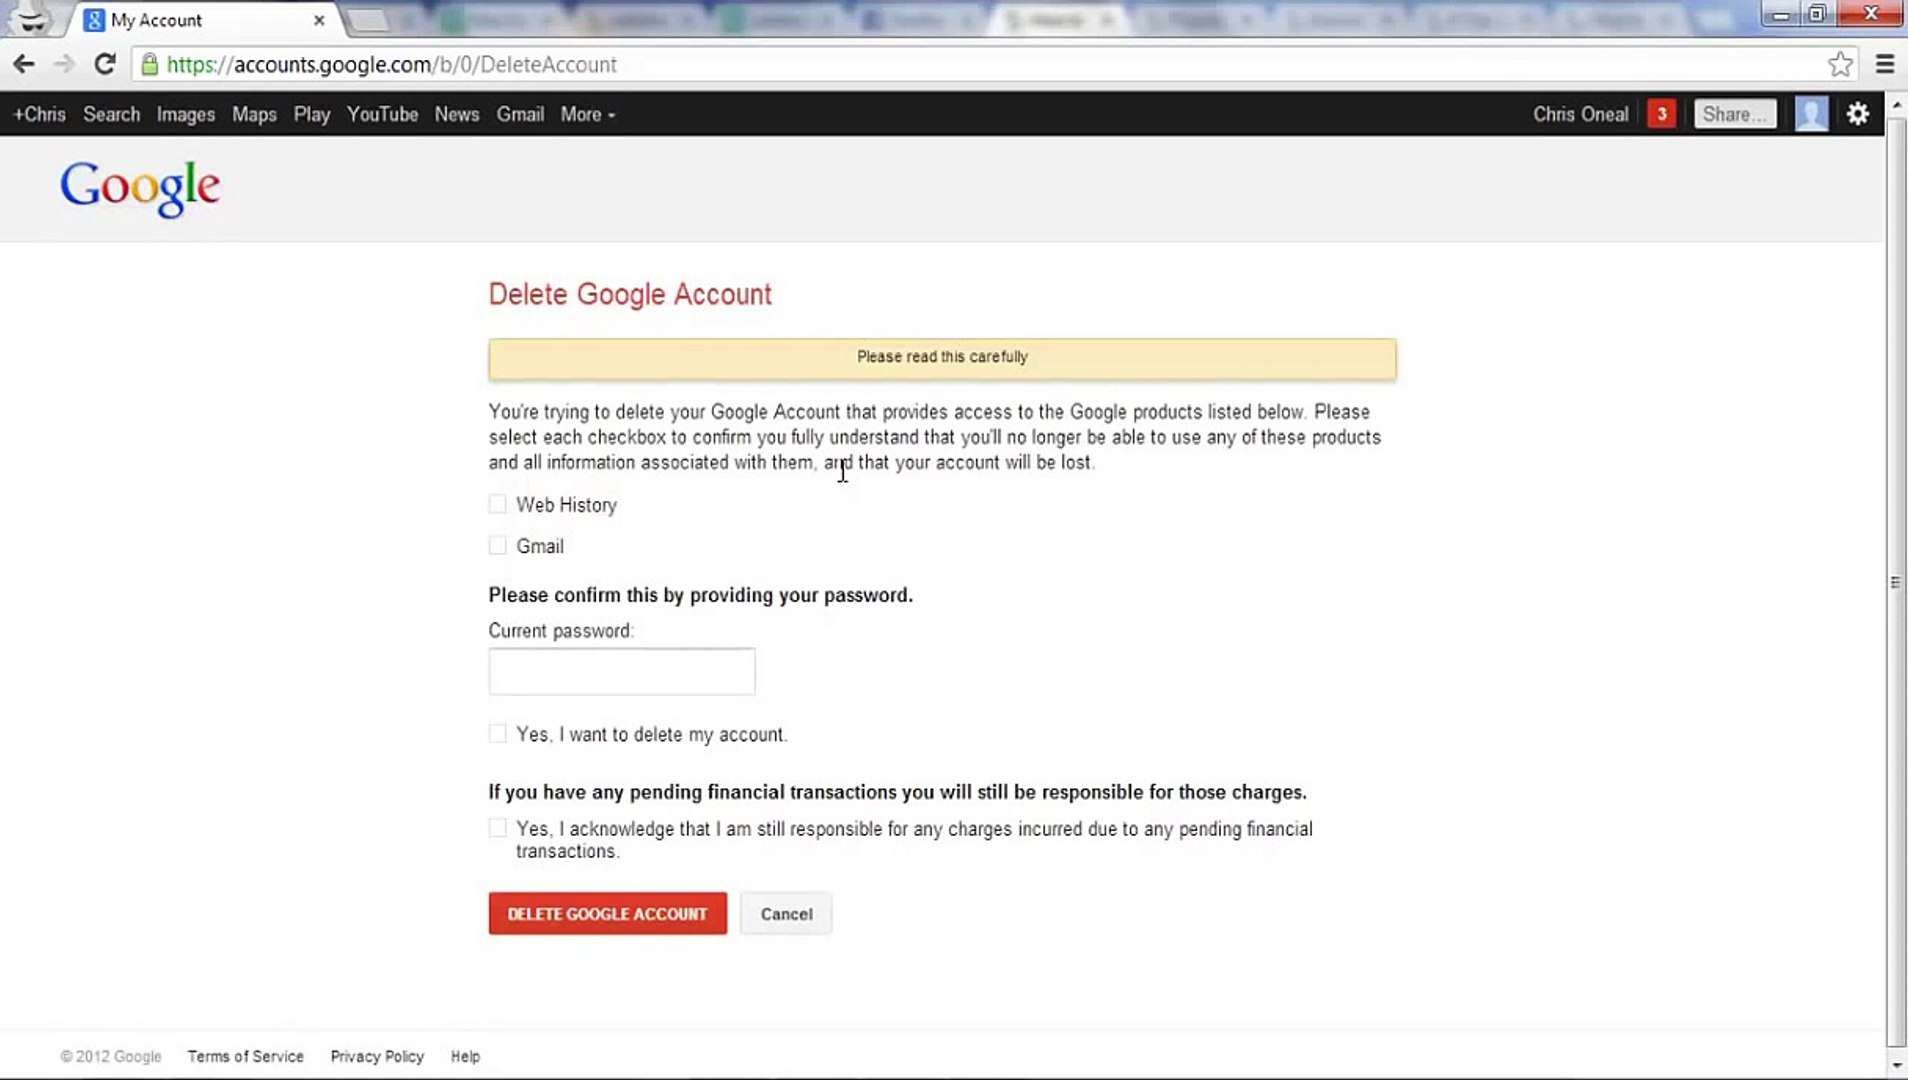This screenshot has height=1080, width=1908.
Task: Bookmark page with the star icon
Action: pos(1840,65)
